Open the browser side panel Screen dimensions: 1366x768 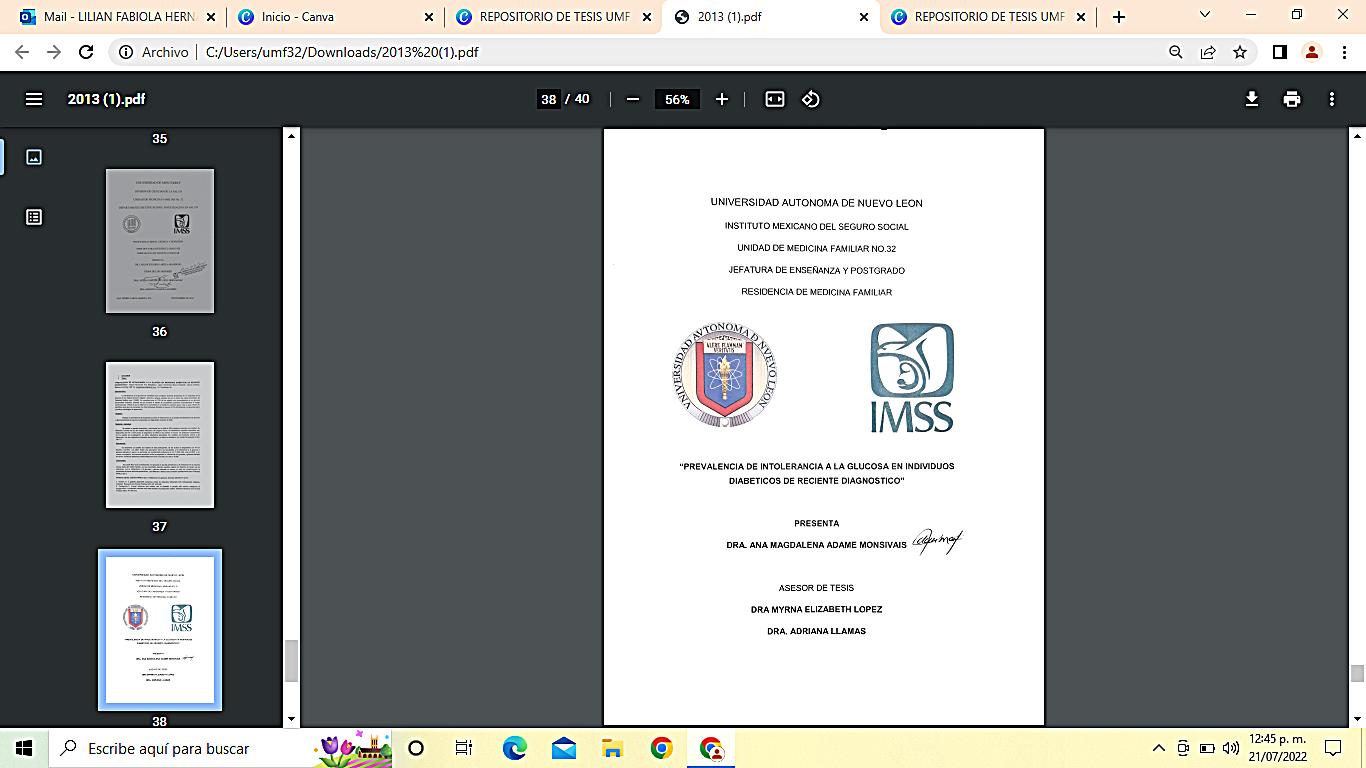click(1279, 52)
